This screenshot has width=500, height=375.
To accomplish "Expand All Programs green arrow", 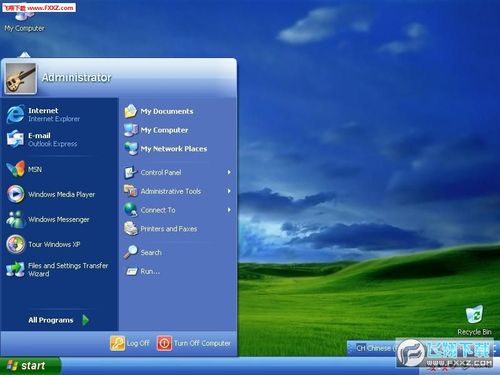I will (86, 320).
